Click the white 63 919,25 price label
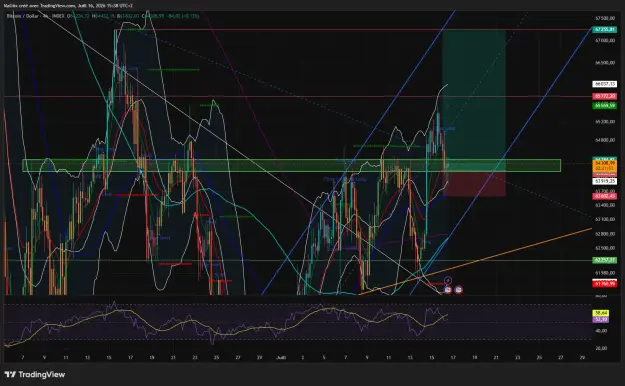625x386 pixels. pyautogui.click(x=604, y=181)
